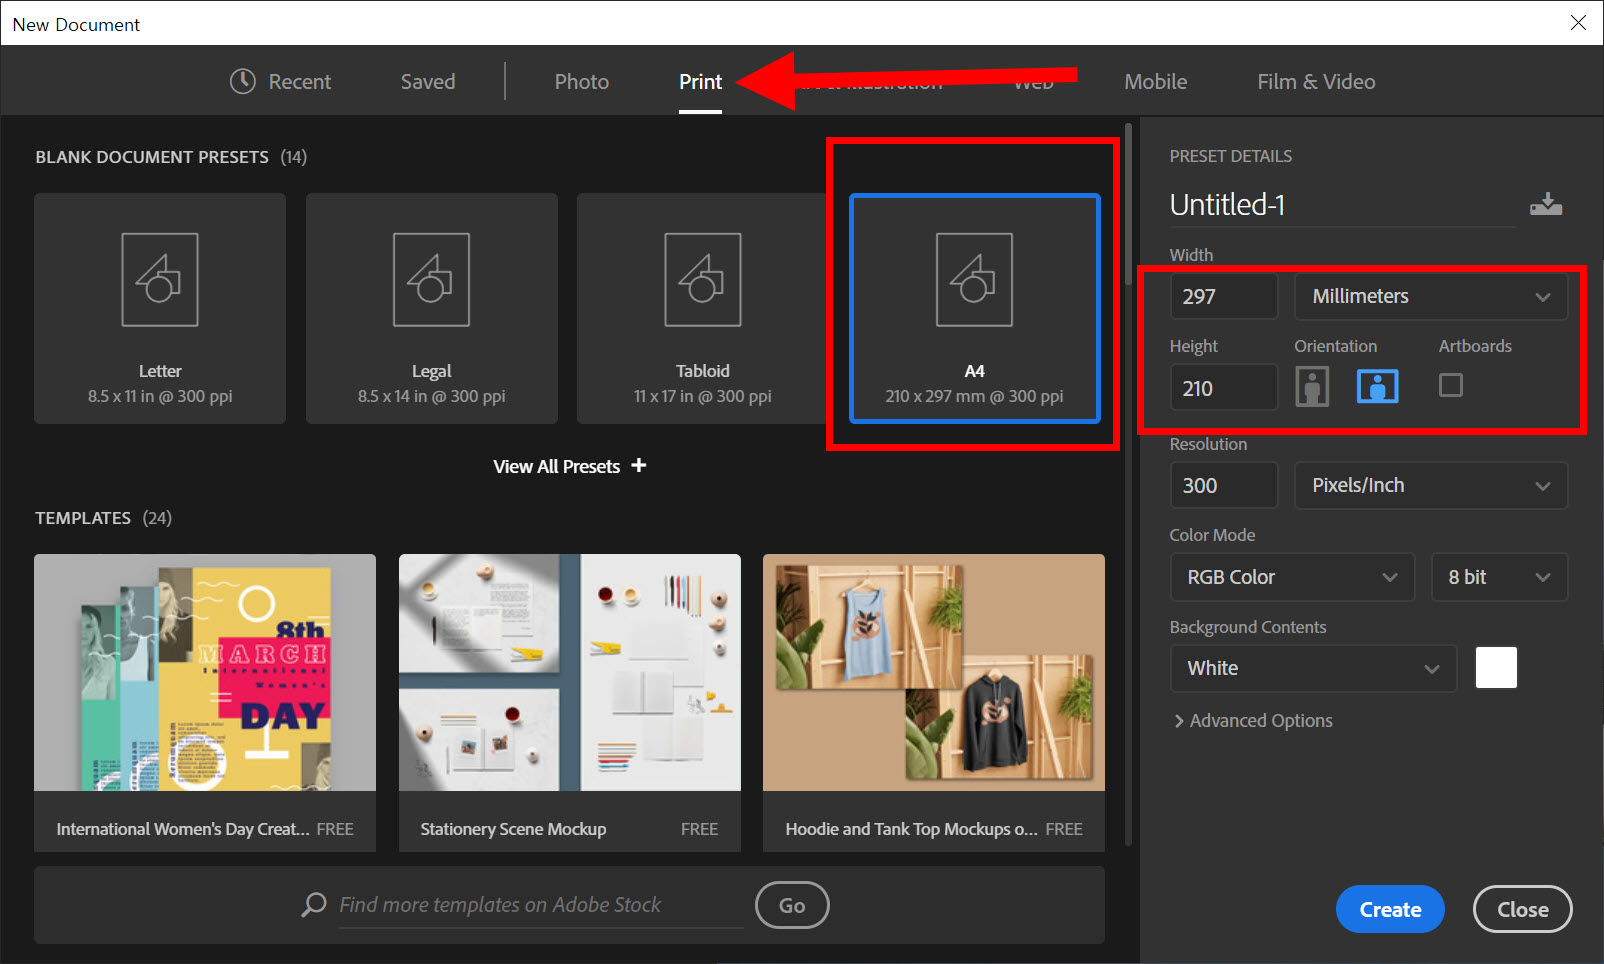This screenshot has width=1604, height=964.
Task: Click the BLANK DOCUMENT PRESETS heading
Action: (x=152, y=157)
